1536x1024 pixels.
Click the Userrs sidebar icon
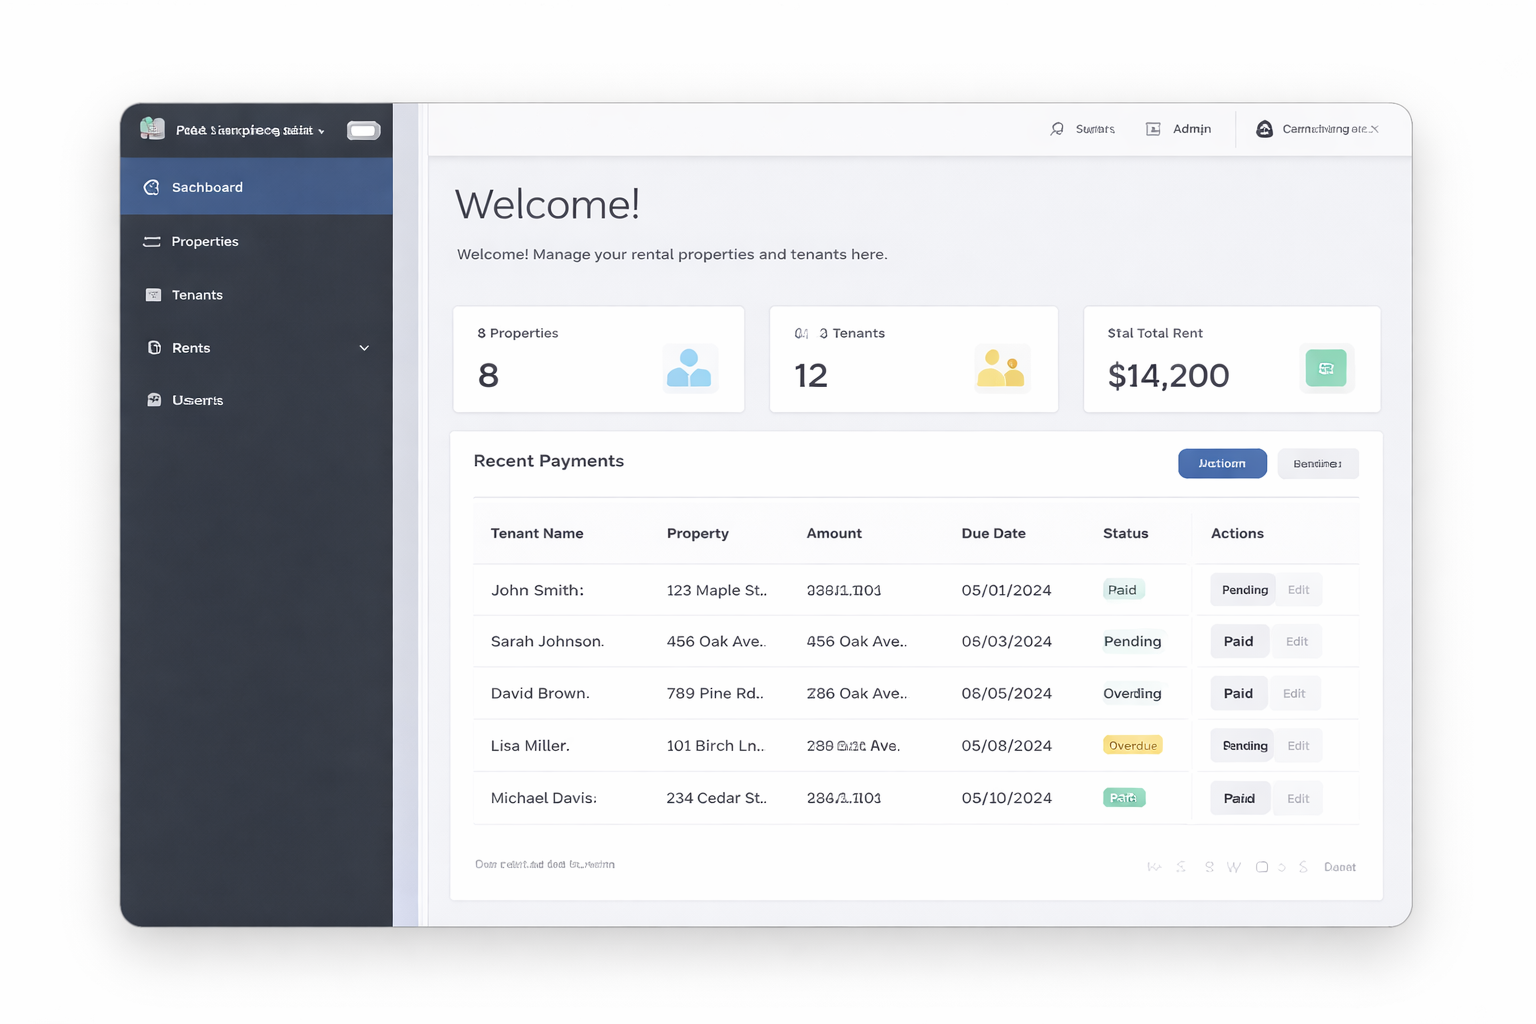click(154, 400)
